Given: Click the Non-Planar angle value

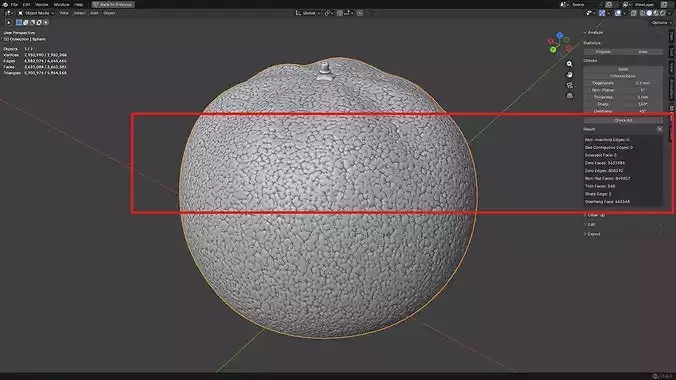Looking at the screenshot, I should click(643, 90).
